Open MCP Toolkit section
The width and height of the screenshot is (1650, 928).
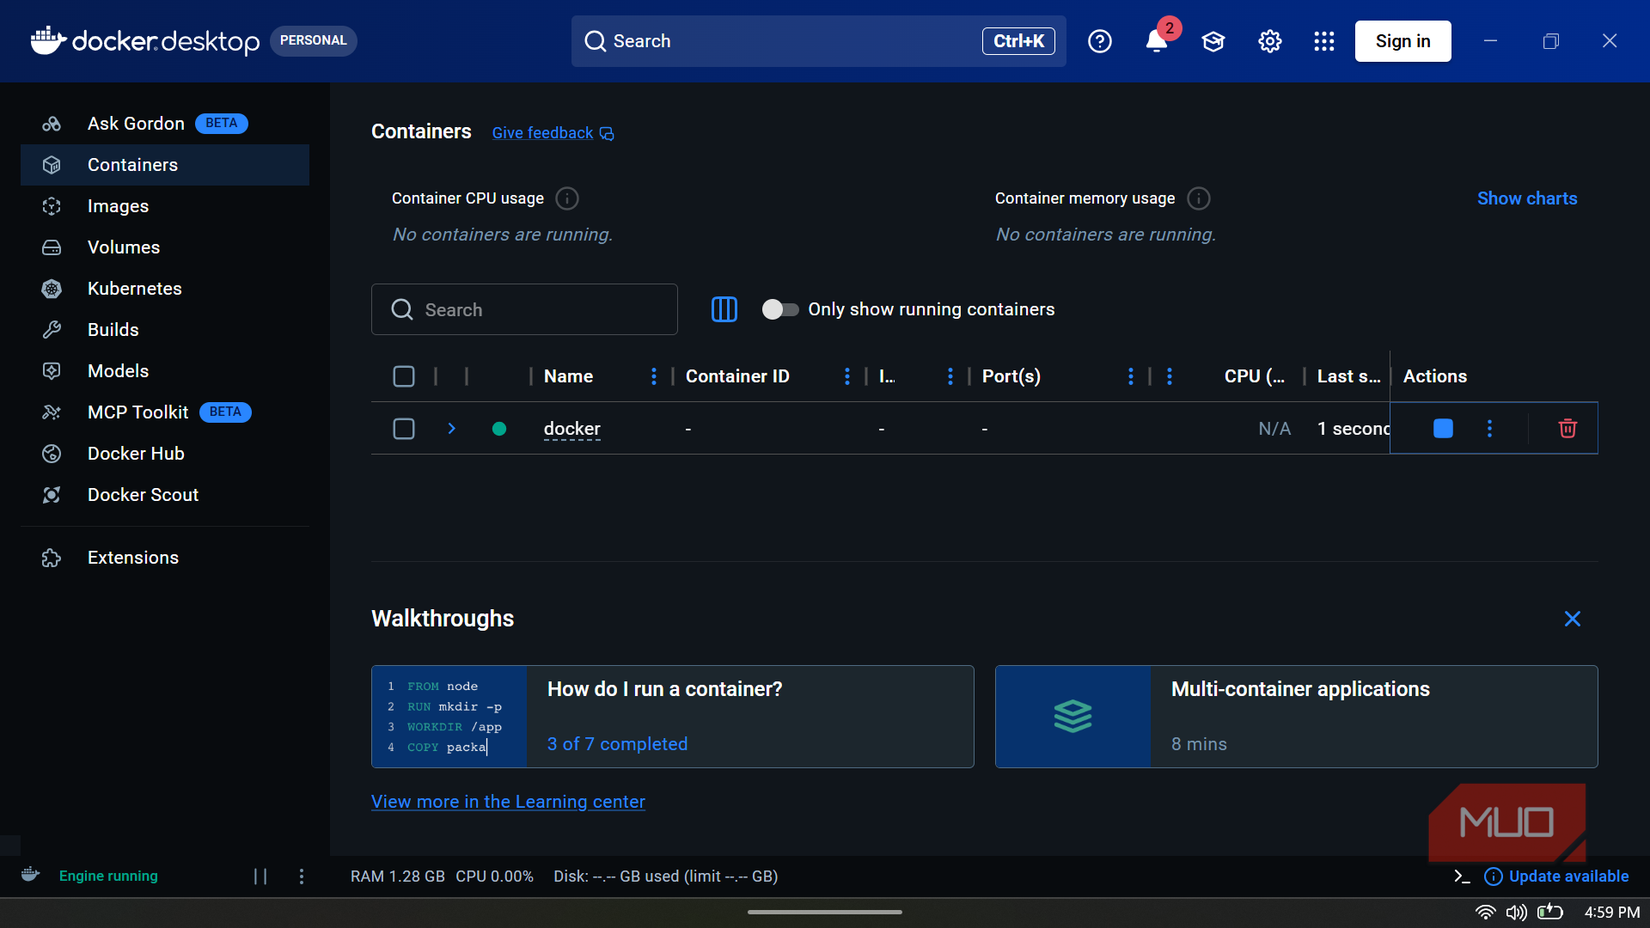165,412
